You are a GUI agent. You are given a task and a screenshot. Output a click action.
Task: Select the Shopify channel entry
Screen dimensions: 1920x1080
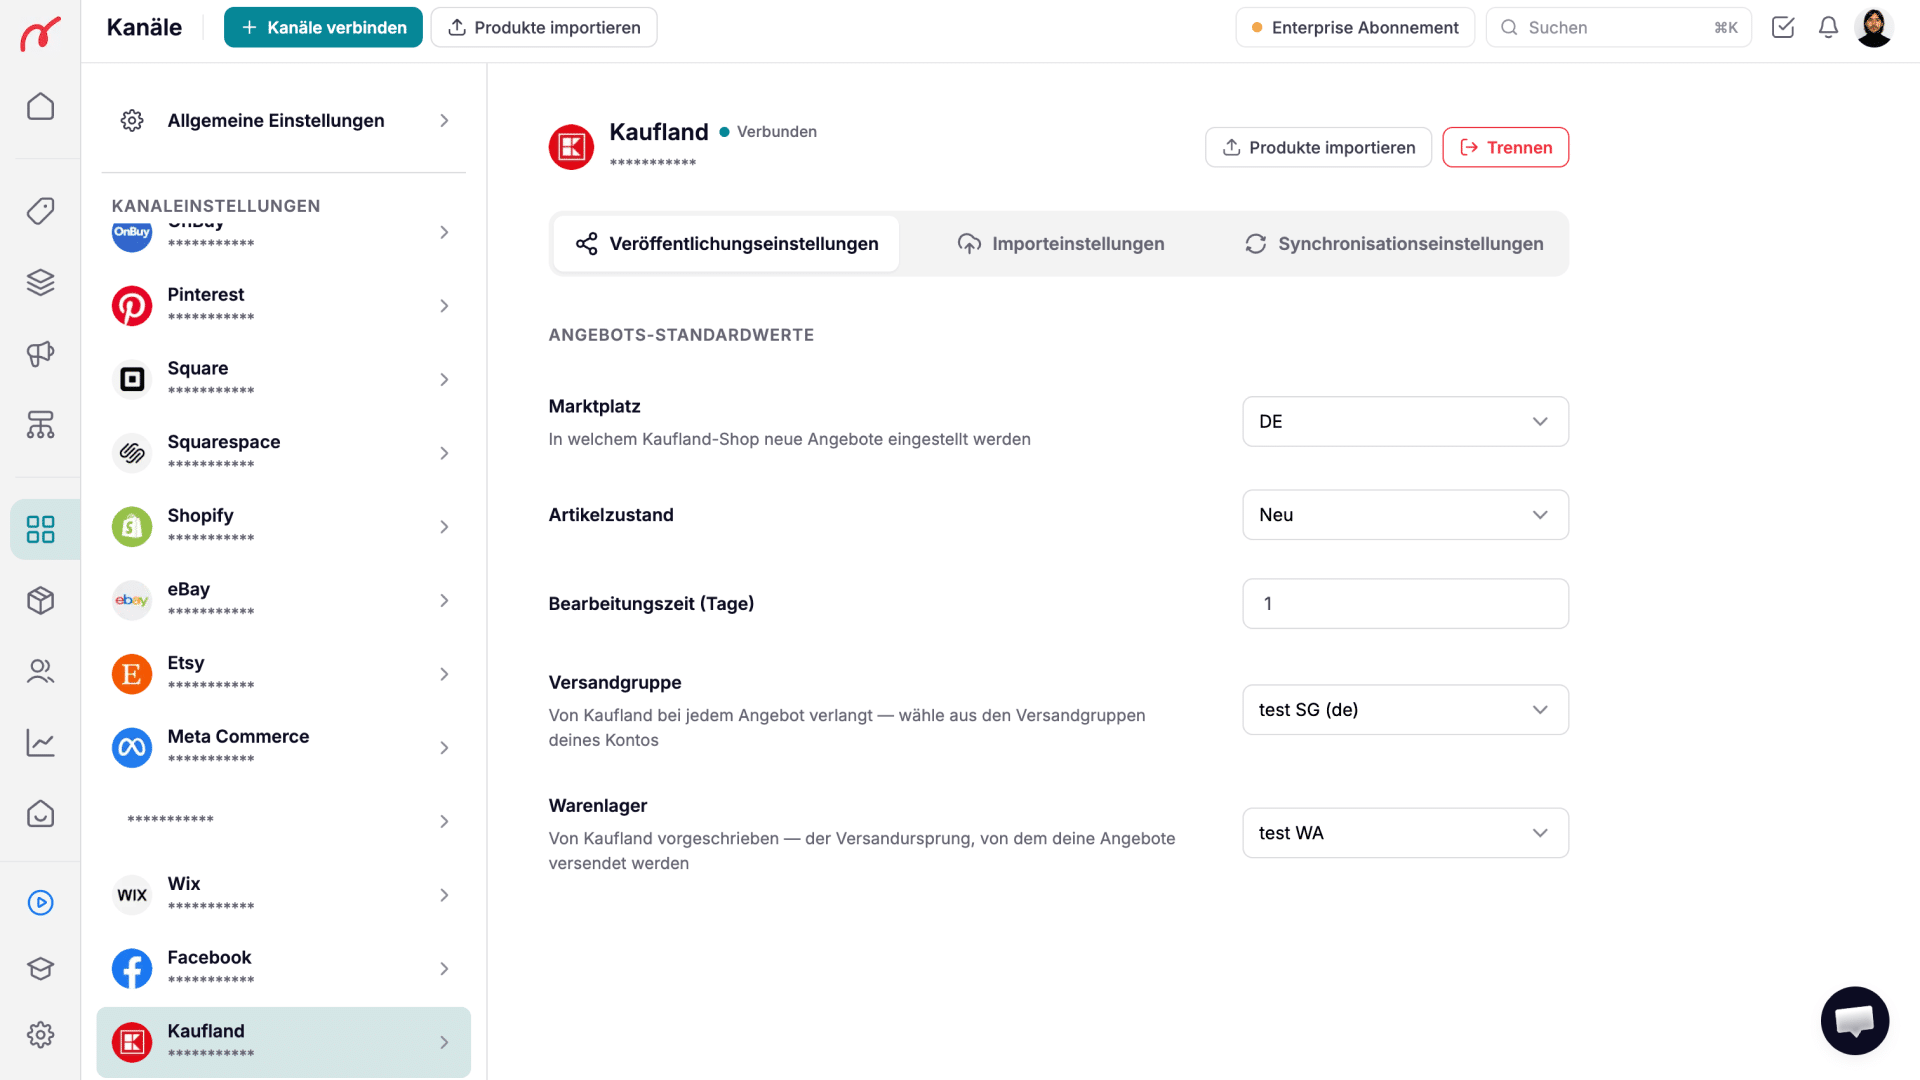(x=283, y=527)
